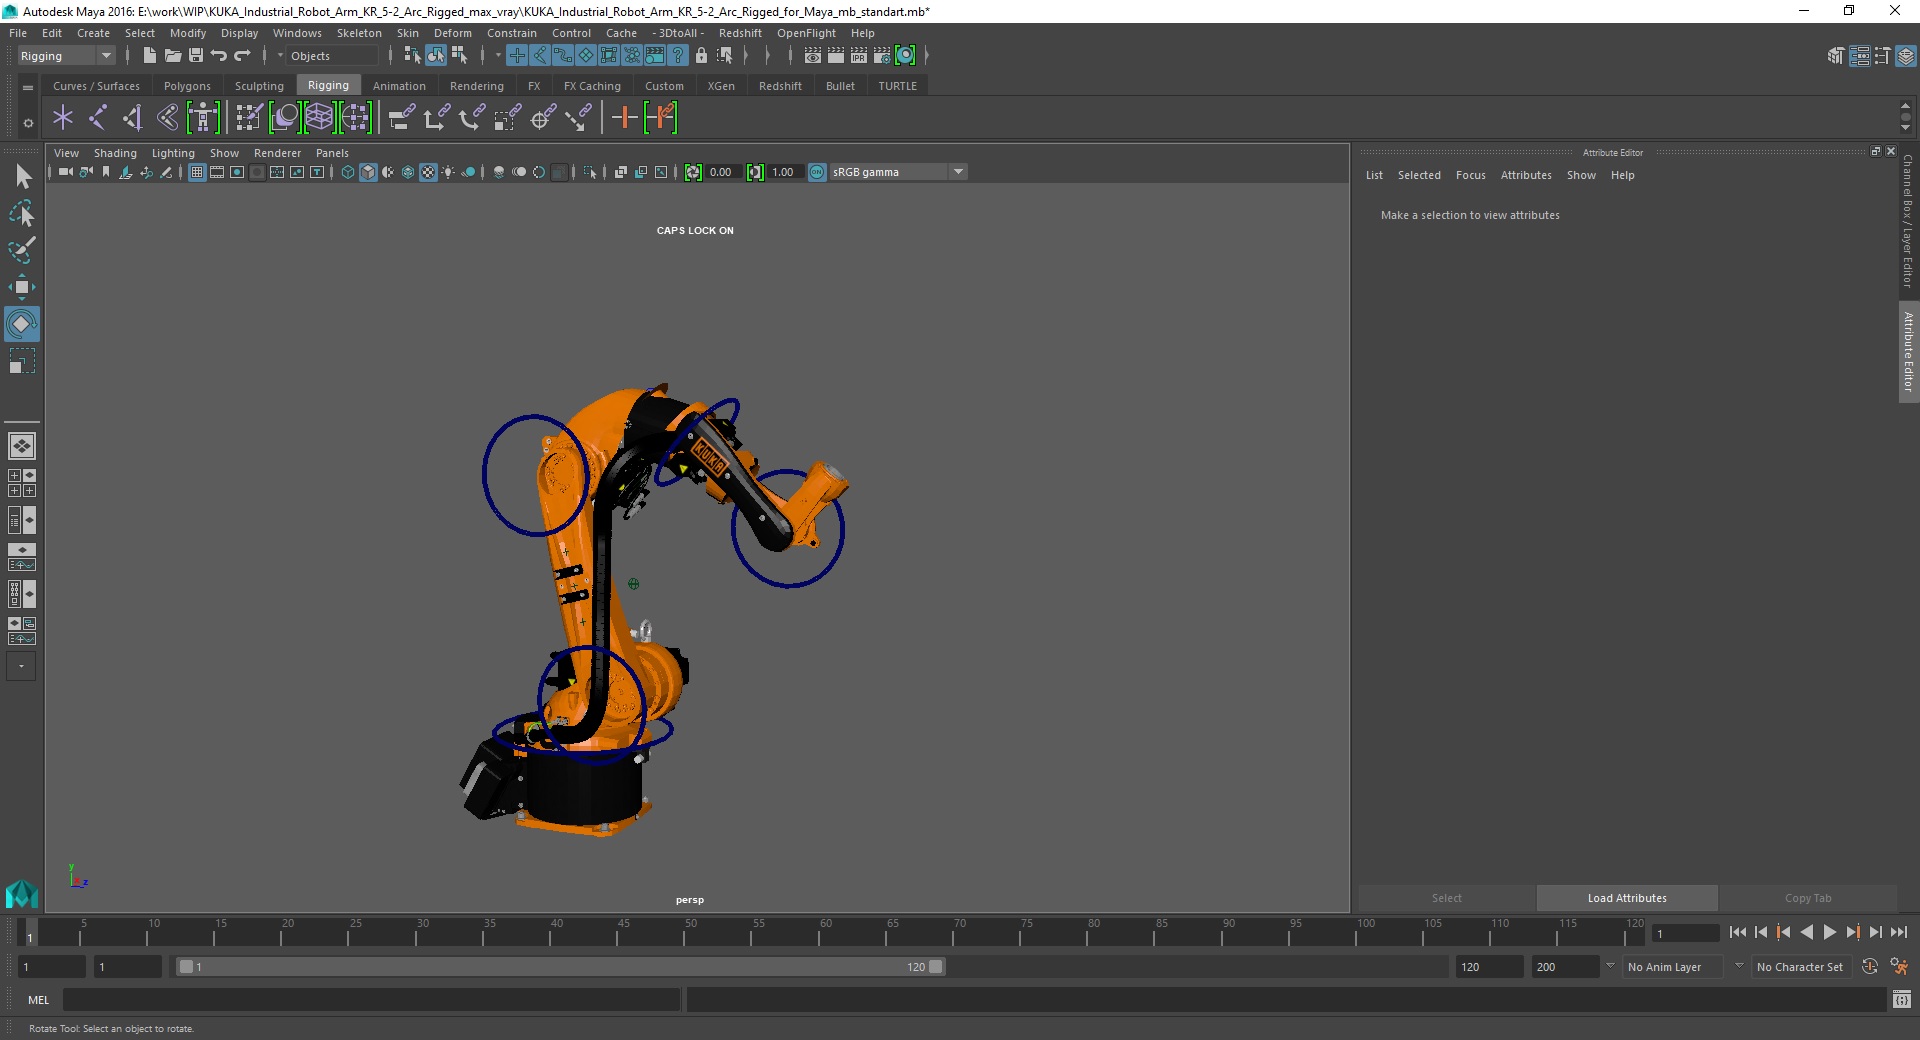
Task: Select the Move tool in toolbox
Action: 22,287
